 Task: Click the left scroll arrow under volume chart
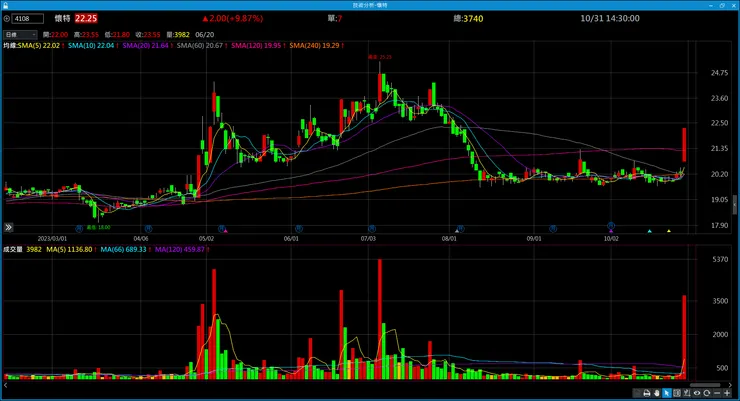click(x=5, y=385)
